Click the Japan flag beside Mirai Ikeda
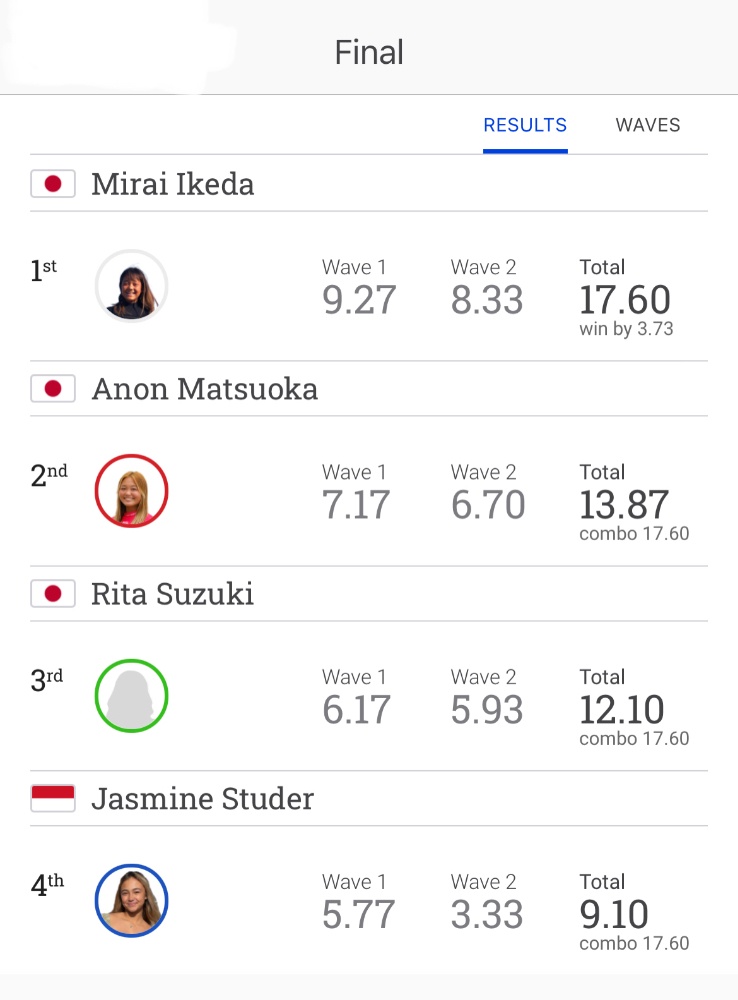 [53, 184]
